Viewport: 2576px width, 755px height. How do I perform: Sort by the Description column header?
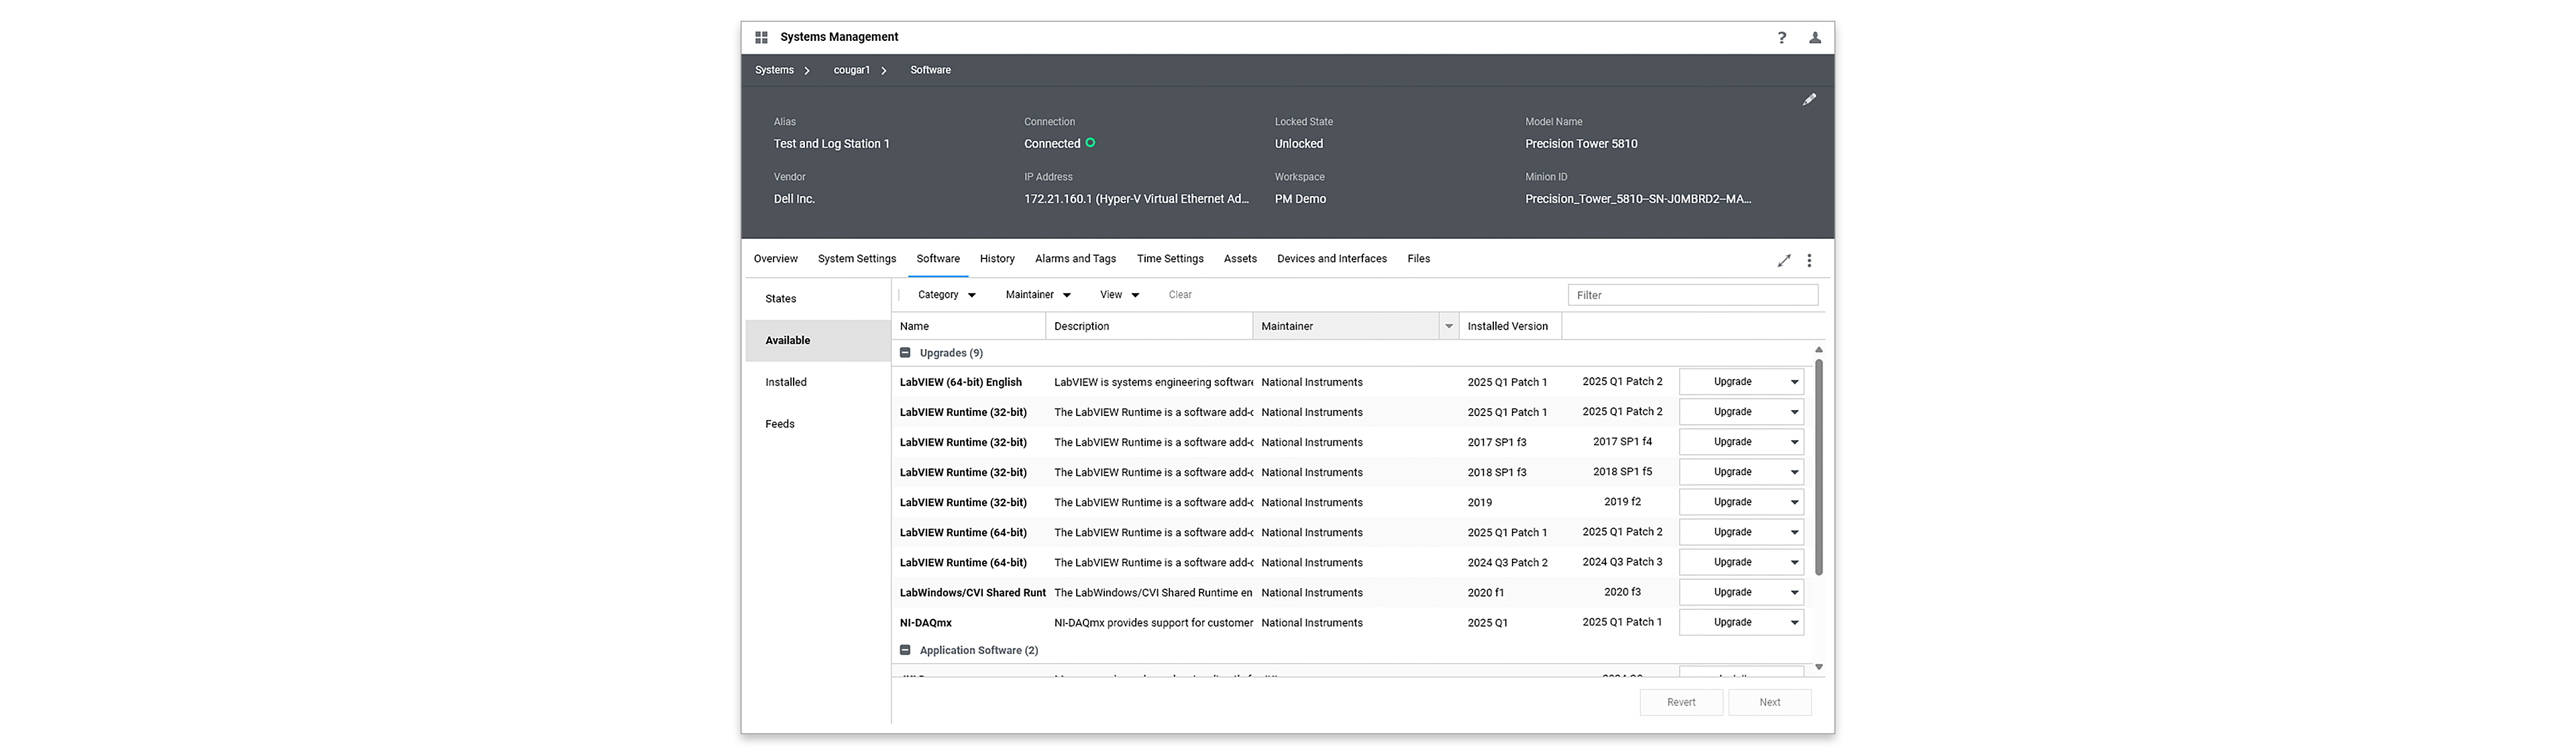tap(1149, 326)
